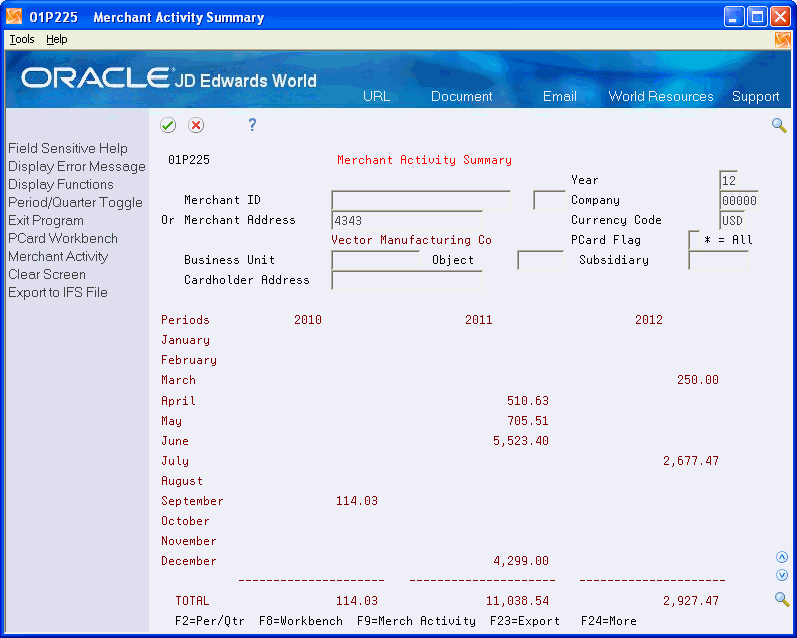Click the Company field showing 00000

click(x=739, y=200)
